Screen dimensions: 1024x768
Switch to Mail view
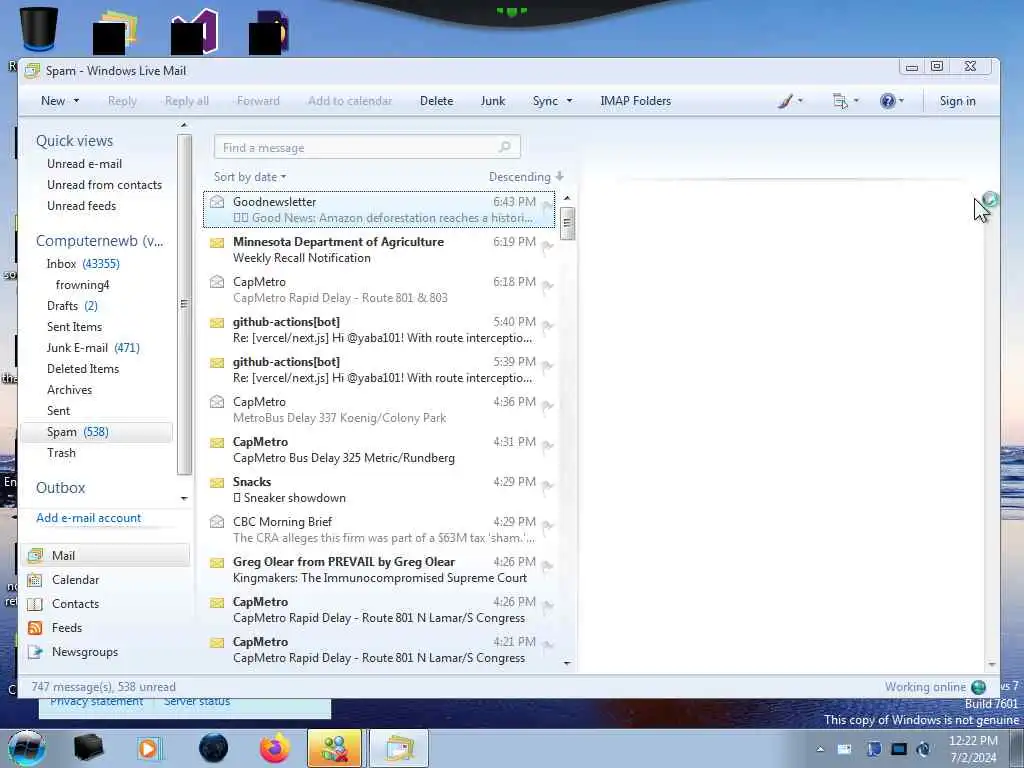point(105,555)
